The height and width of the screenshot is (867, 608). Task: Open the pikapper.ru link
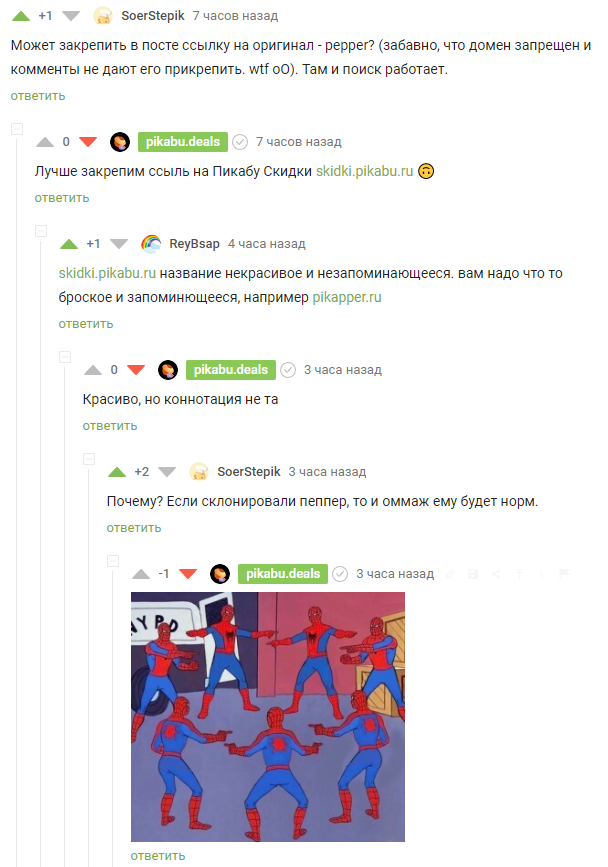click(x=347, y=297)
